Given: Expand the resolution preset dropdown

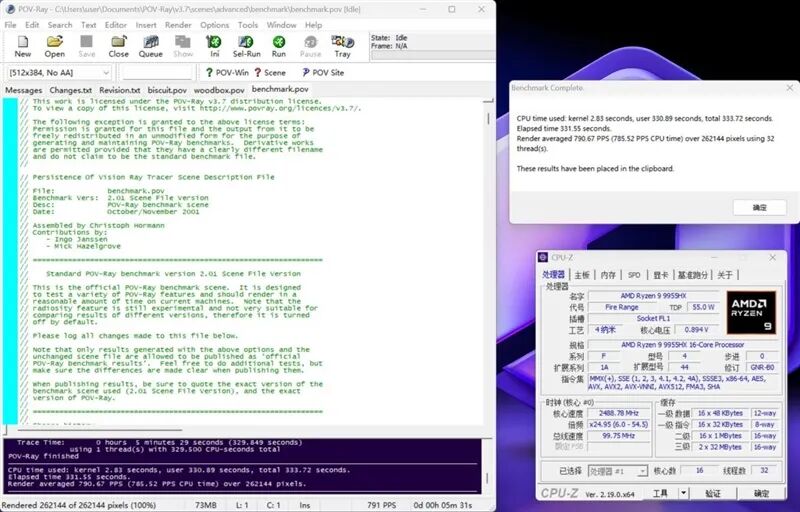Looking at the screenshot, I should pos(58,73).
